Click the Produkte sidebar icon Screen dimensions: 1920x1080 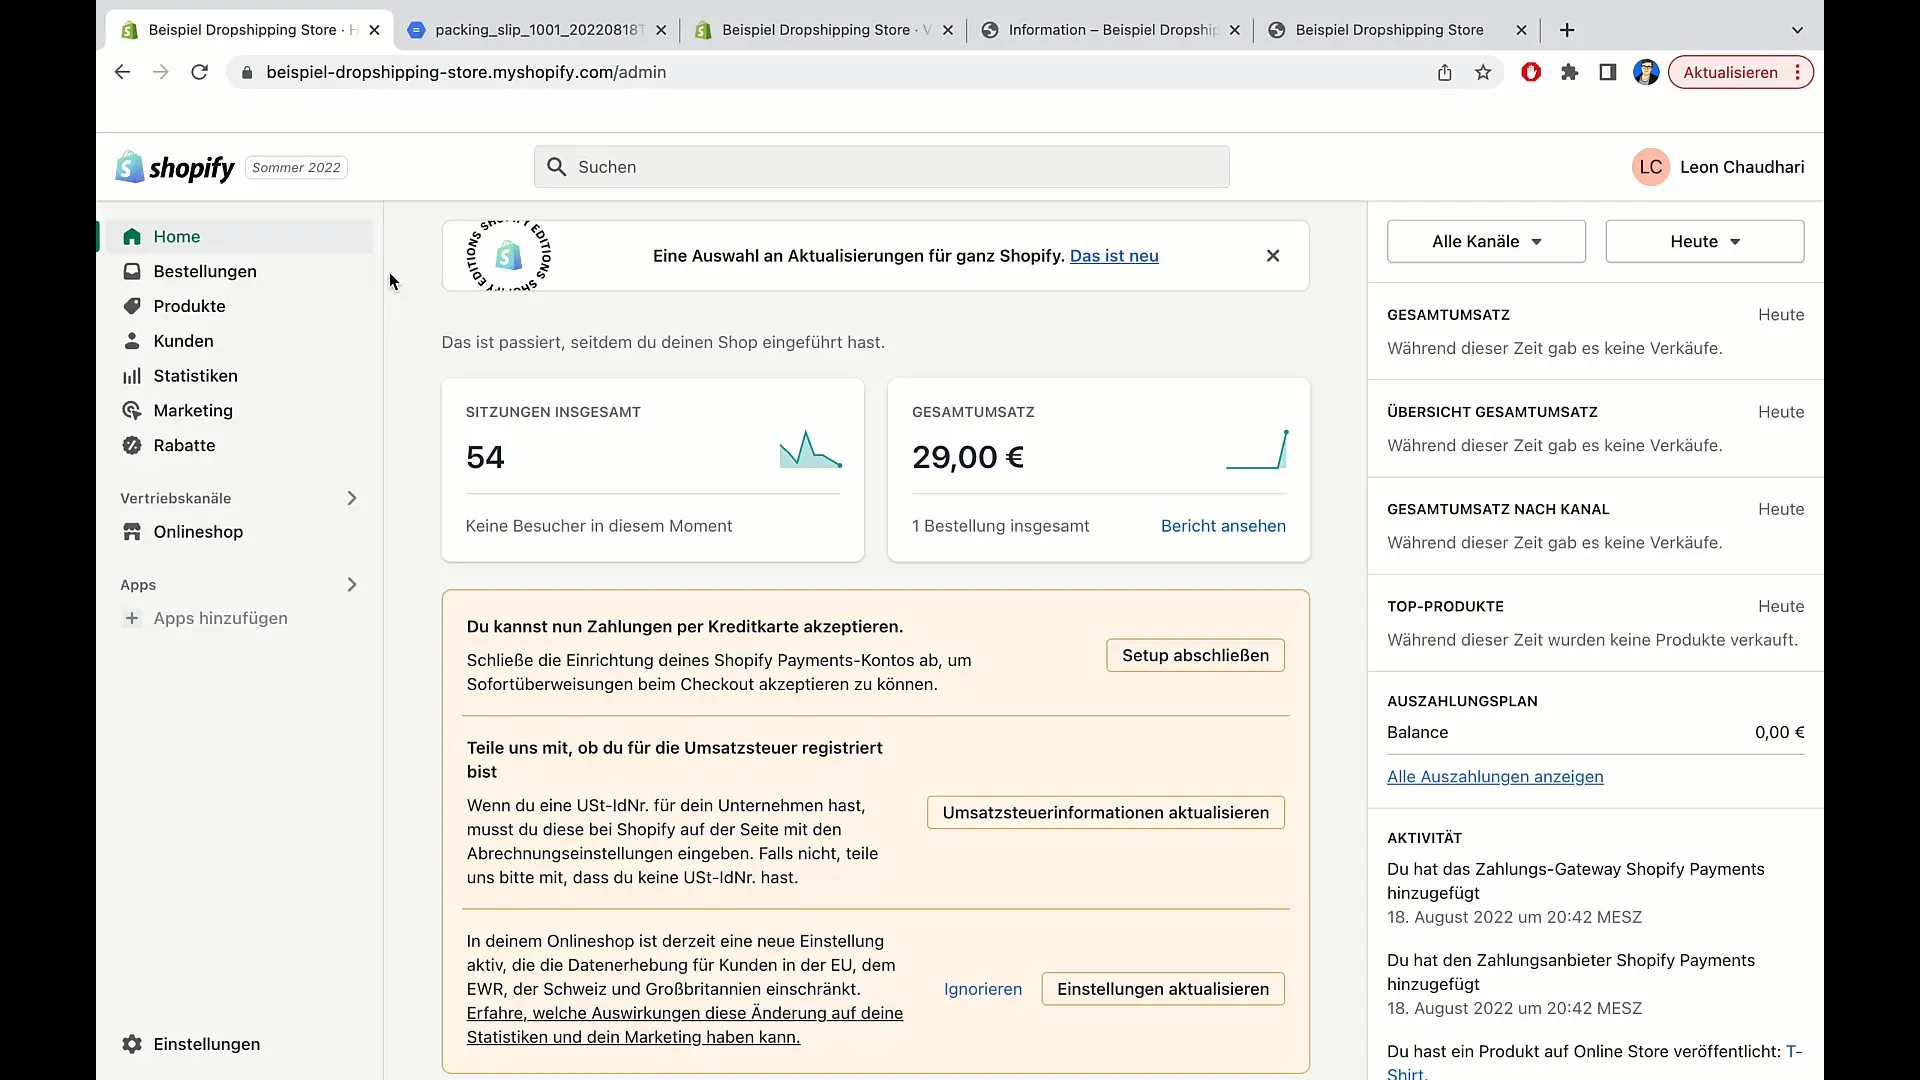tap(131, 306)
